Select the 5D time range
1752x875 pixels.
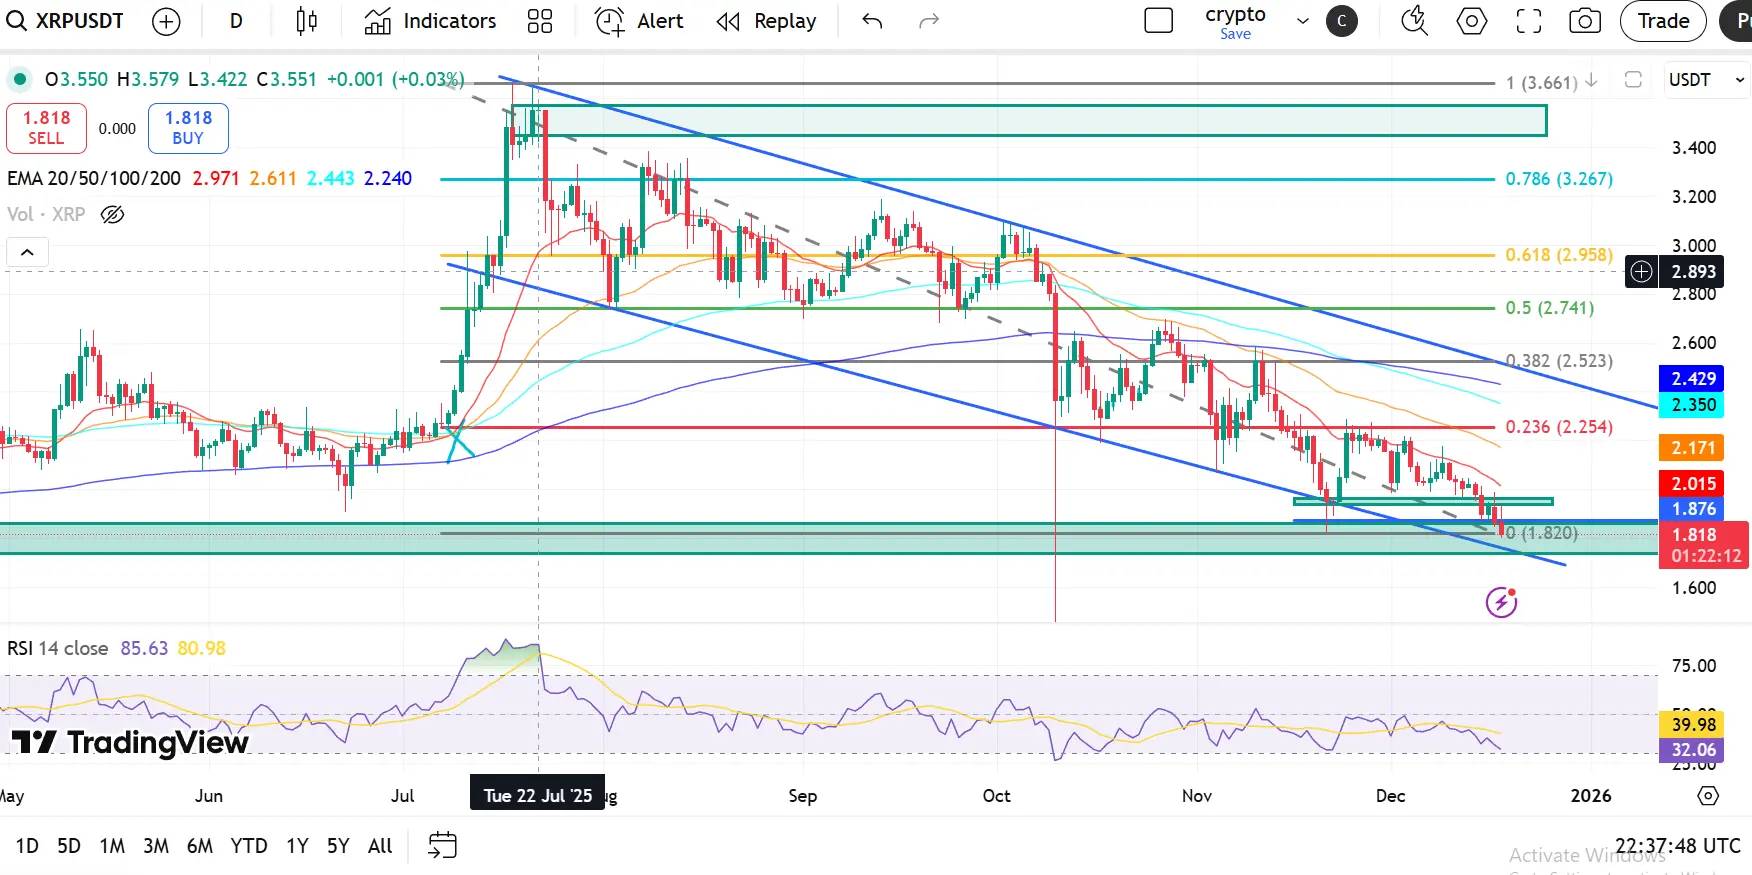click(69, 846)
